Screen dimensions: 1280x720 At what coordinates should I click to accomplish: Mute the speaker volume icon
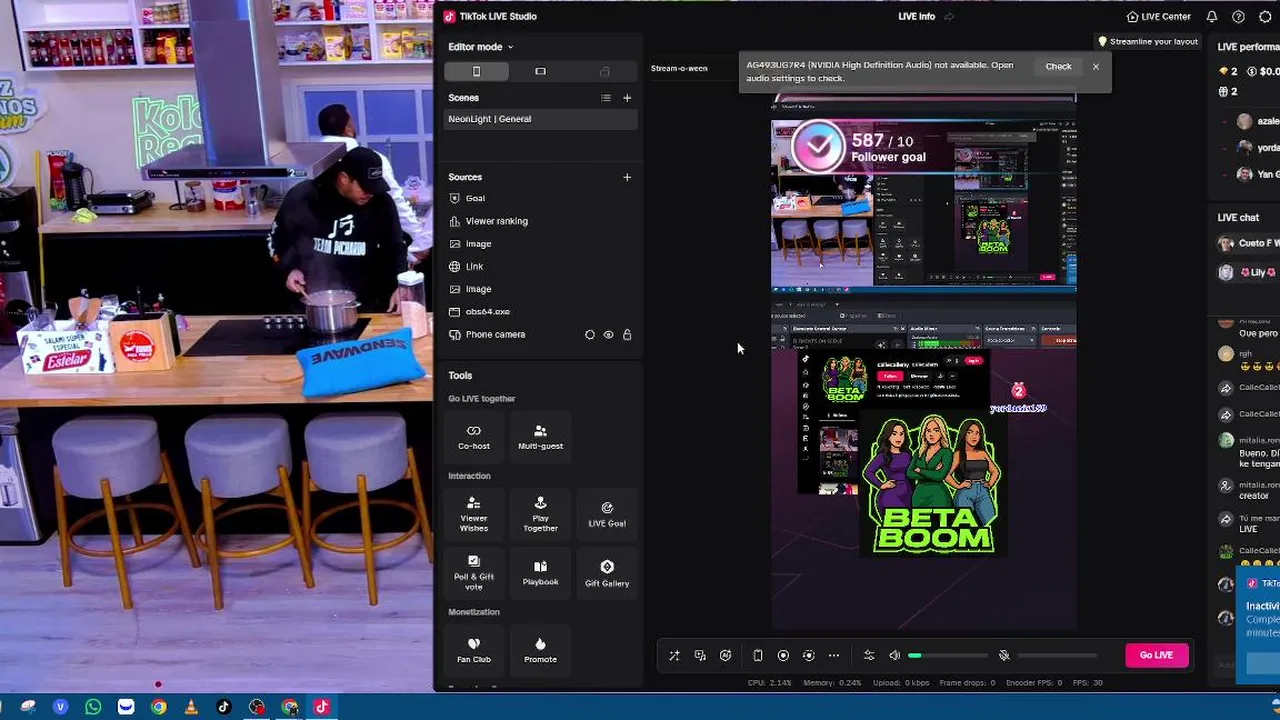tap(895, 656)
